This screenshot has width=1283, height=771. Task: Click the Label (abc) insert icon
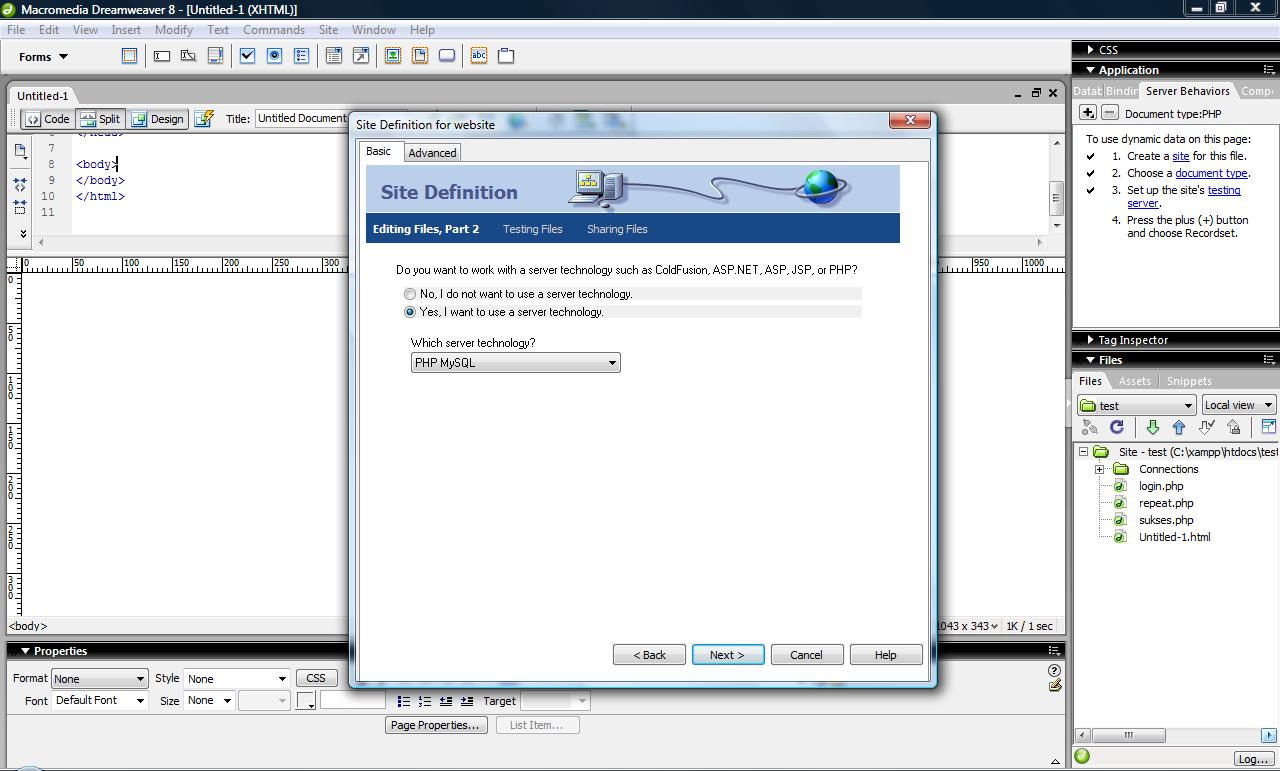click(479, 56)
